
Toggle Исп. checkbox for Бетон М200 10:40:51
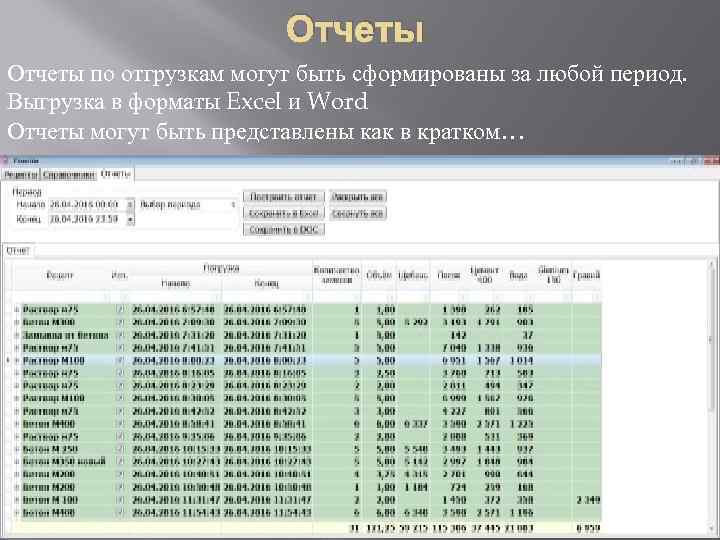pyautogui.click(x=120, y=474)
